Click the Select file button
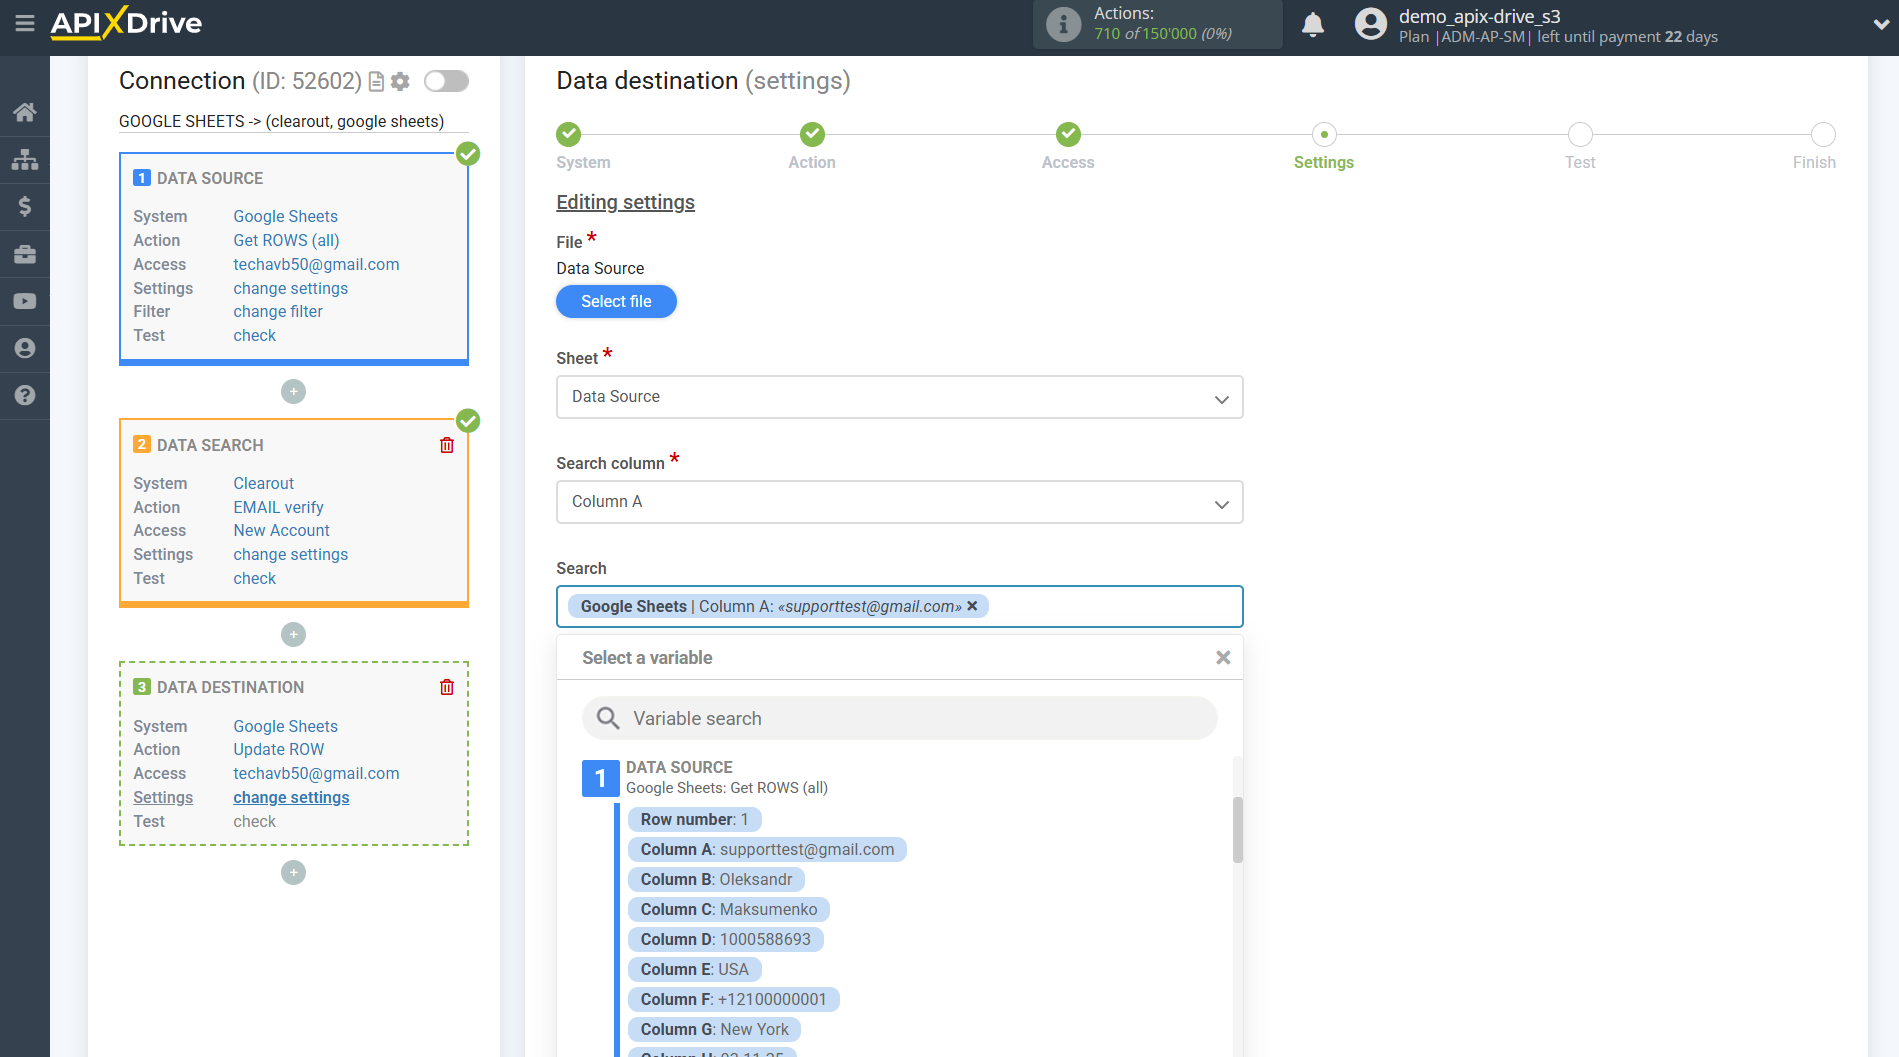Screen dimensions: 1899x1057 [x=616, y=301]
